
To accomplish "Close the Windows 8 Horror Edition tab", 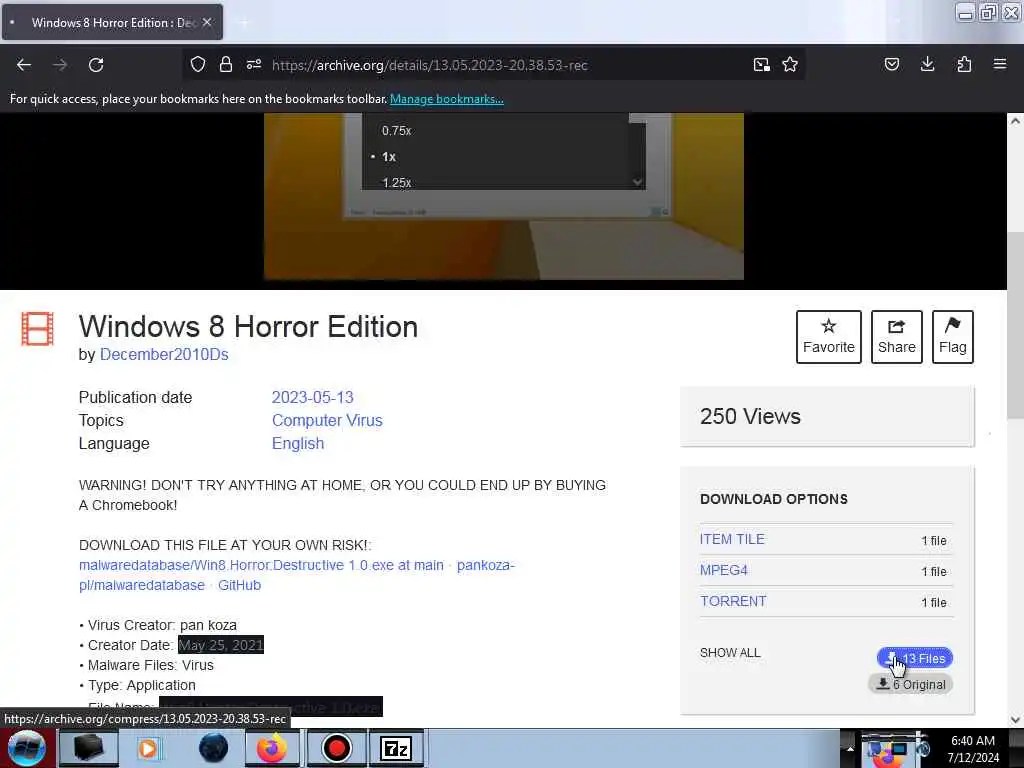I will coord(207,22).
